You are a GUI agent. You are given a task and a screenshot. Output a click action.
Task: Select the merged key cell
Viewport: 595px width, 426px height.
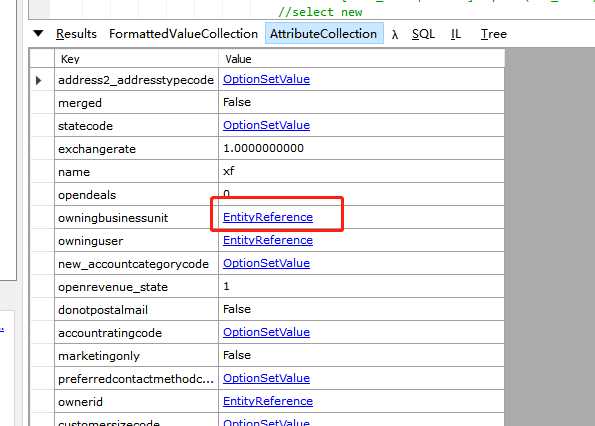[137, 102]
